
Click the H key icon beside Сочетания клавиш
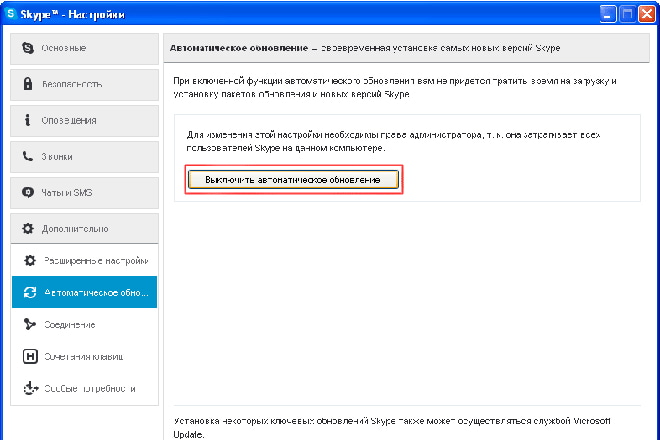click(29, 356)
